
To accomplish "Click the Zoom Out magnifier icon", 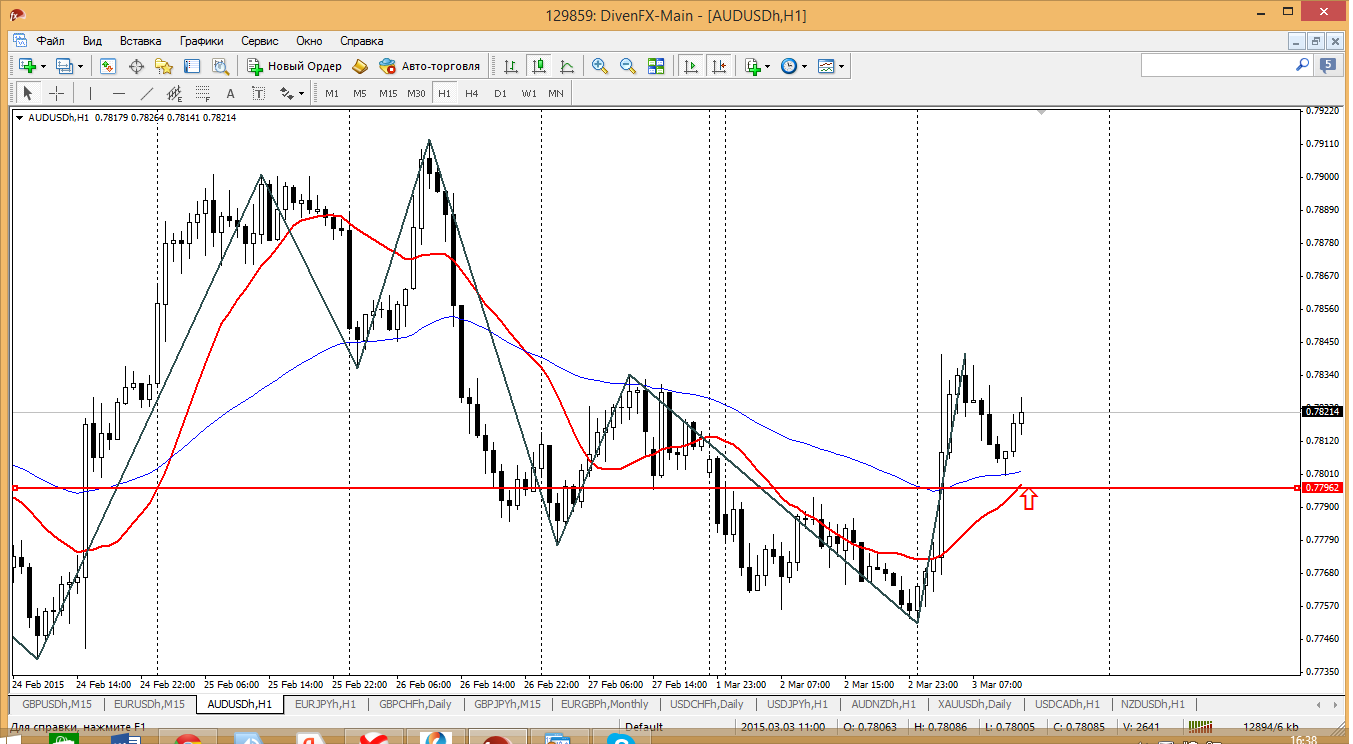I will coord(628,66).
